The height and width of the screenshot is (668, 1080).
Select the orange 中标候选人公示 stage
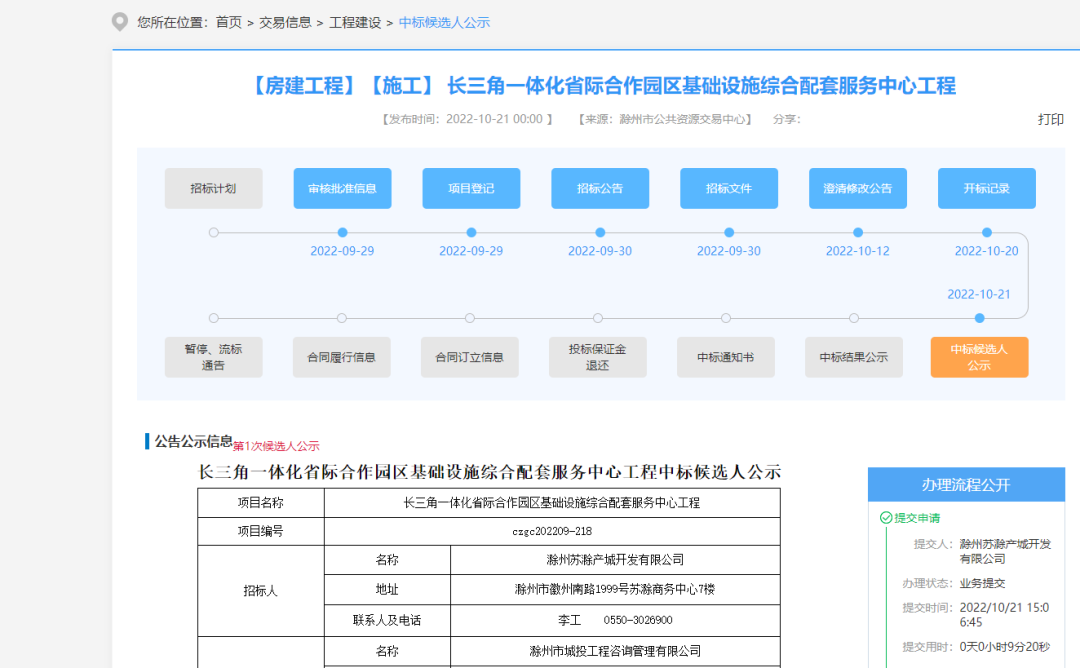(x=979, y=357)
